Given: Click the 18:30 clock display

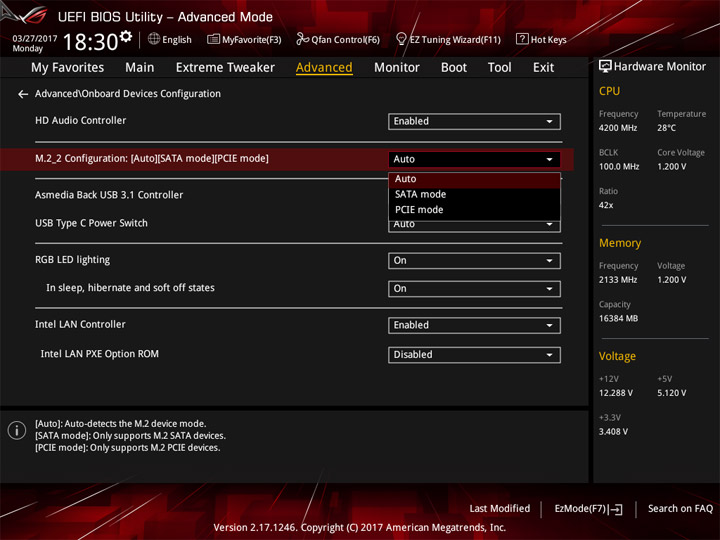Looking at the screenshot, I should [x=90, y=42].
